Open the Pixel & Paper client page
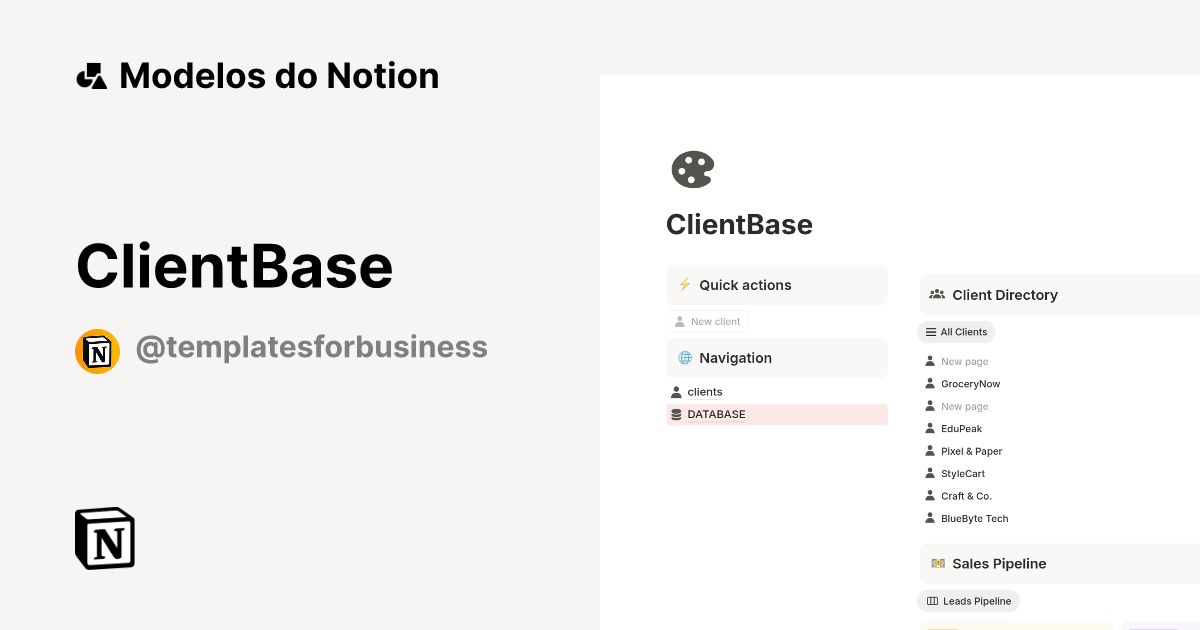 [971, 450]
